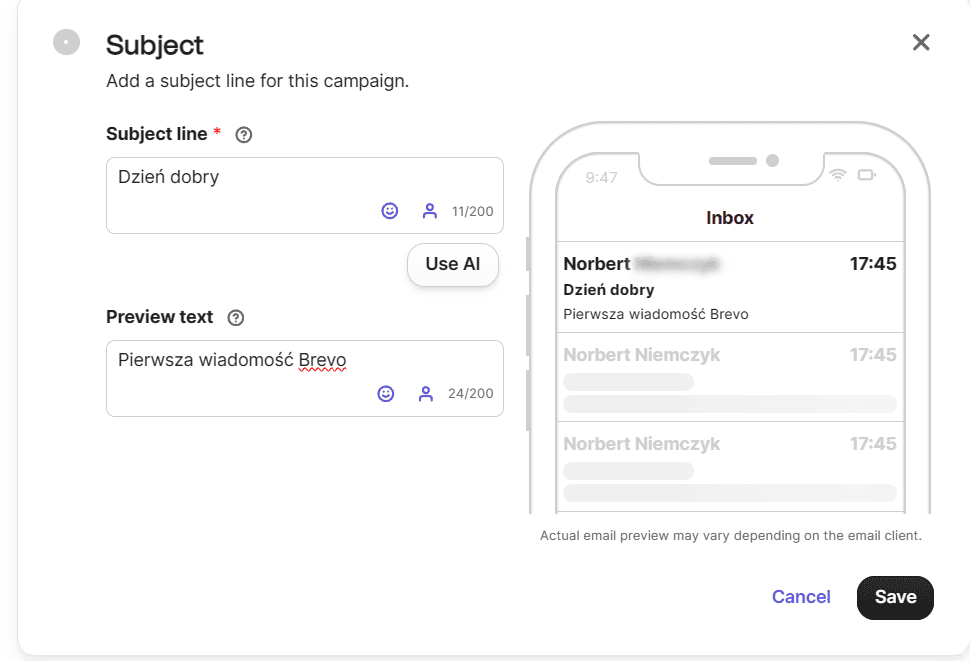Open personalization icon in Subject line field
The image size is (970, 661).
click(430, 211)
